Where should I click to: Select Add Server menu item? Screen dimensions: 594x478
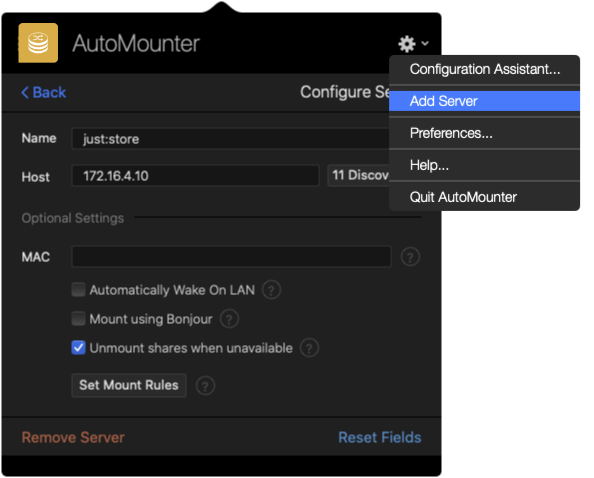click(x=485, y=101)
